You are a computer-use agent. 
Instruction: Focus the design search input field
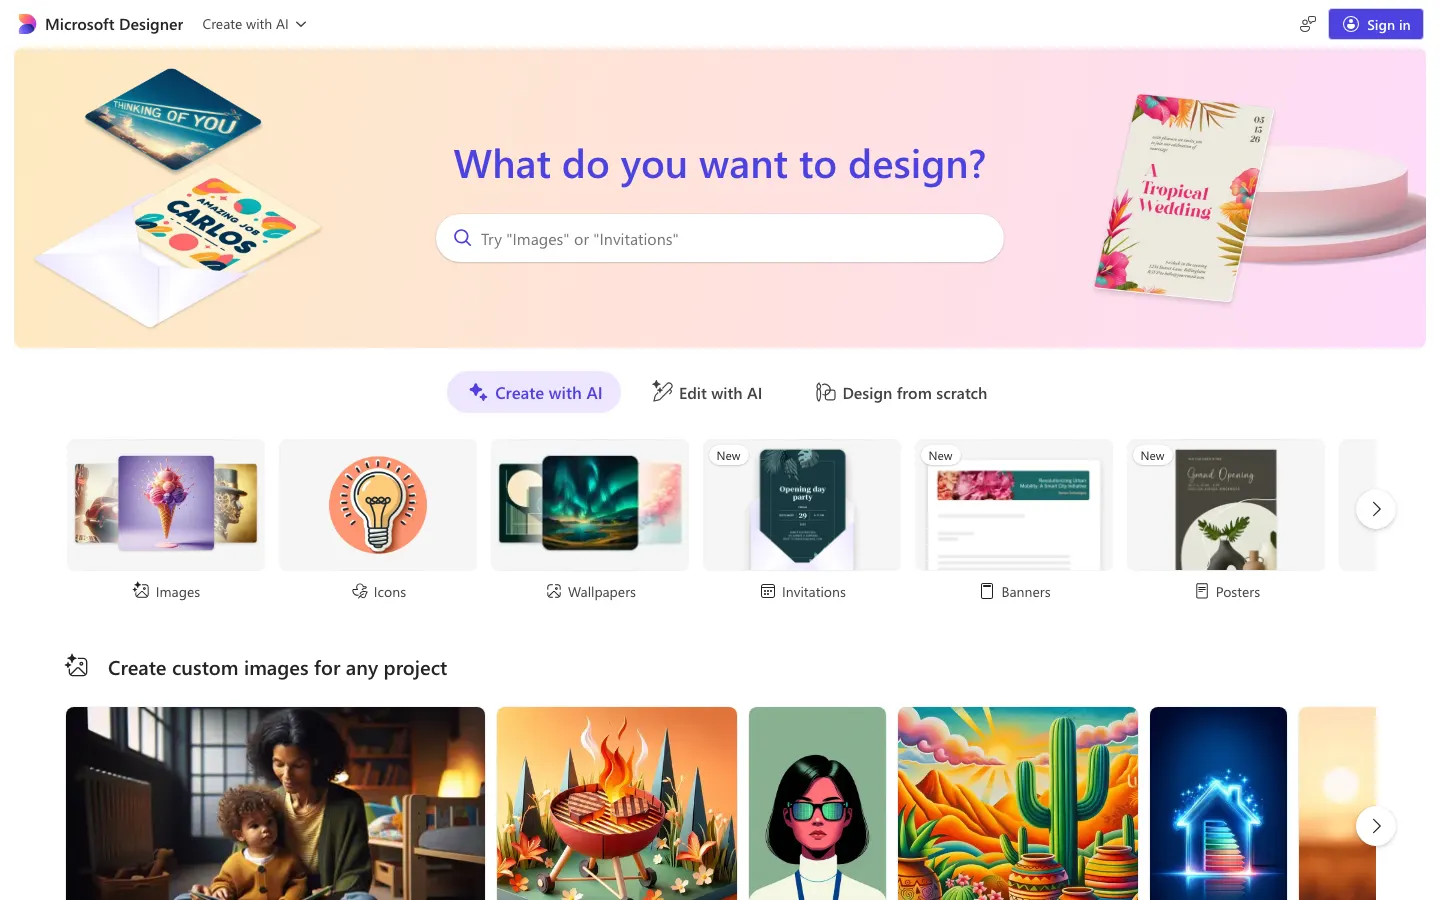coord(720,238)
